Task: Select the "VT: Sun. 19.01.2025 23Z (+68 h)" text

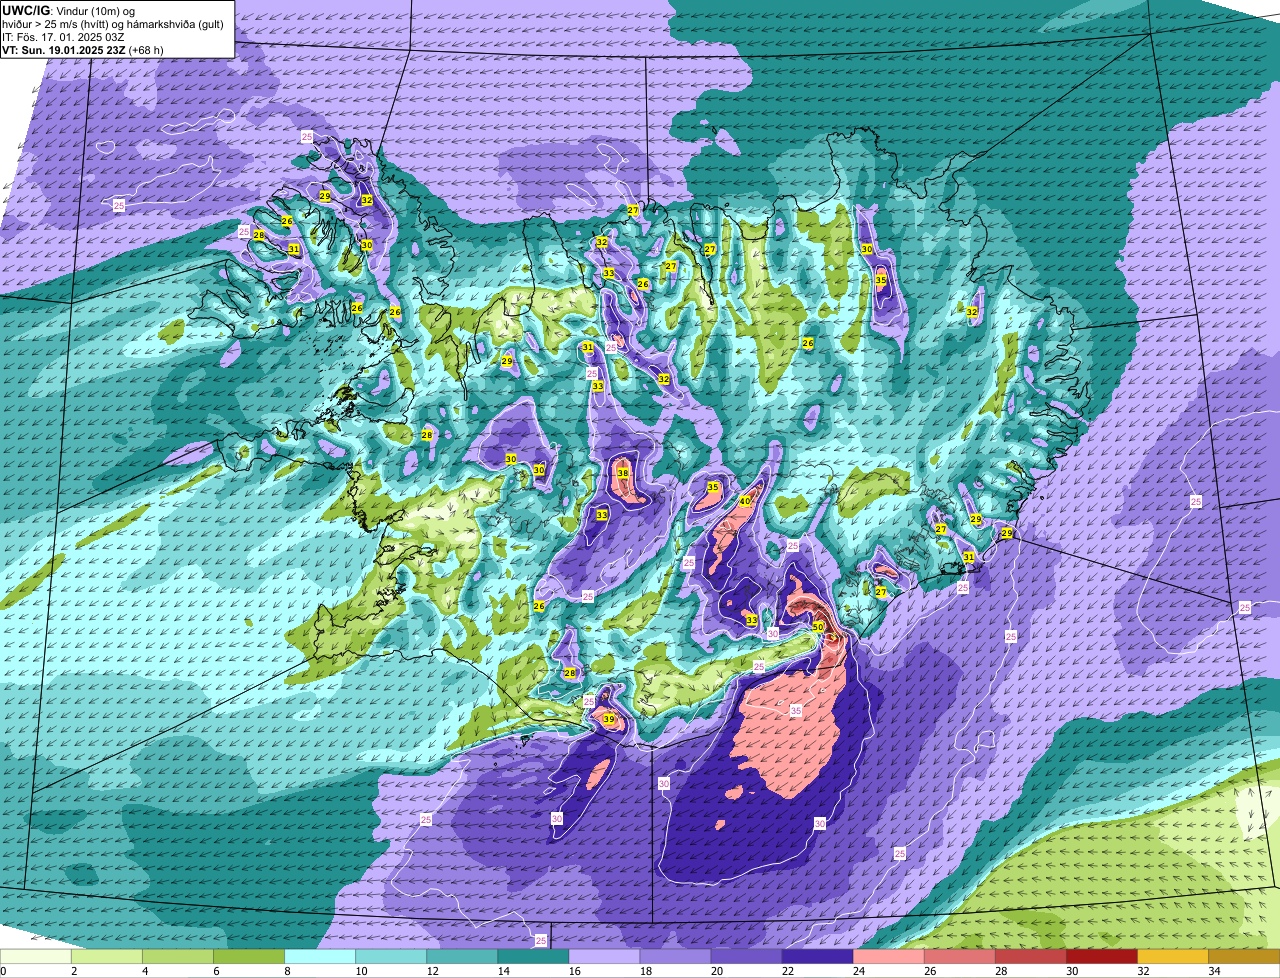Action: (x=83, y=50)
